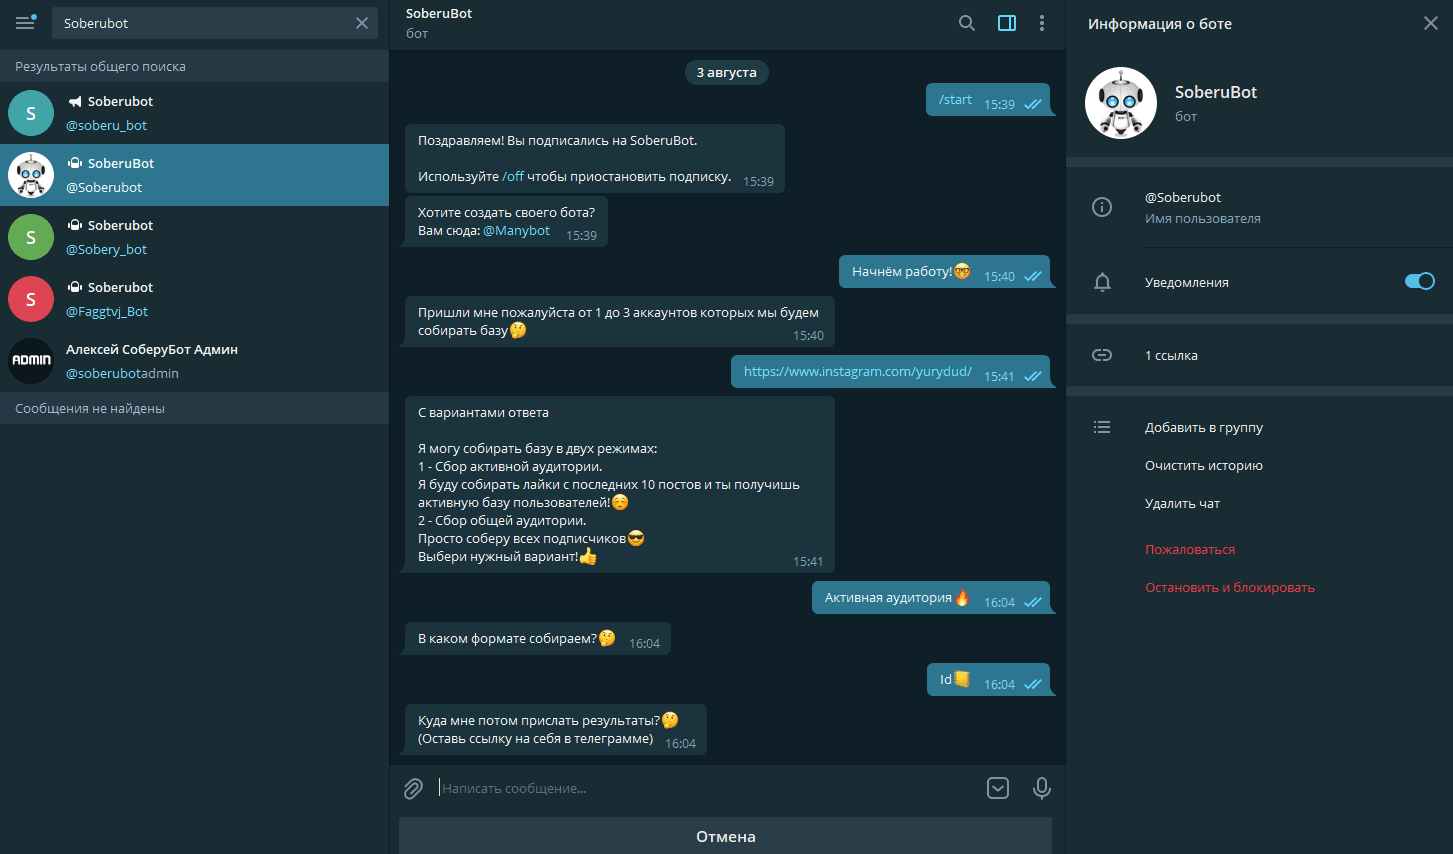Click the 1 ссылка shared links item
This screenshot has width=1453, height=854.
[1171, 355]
